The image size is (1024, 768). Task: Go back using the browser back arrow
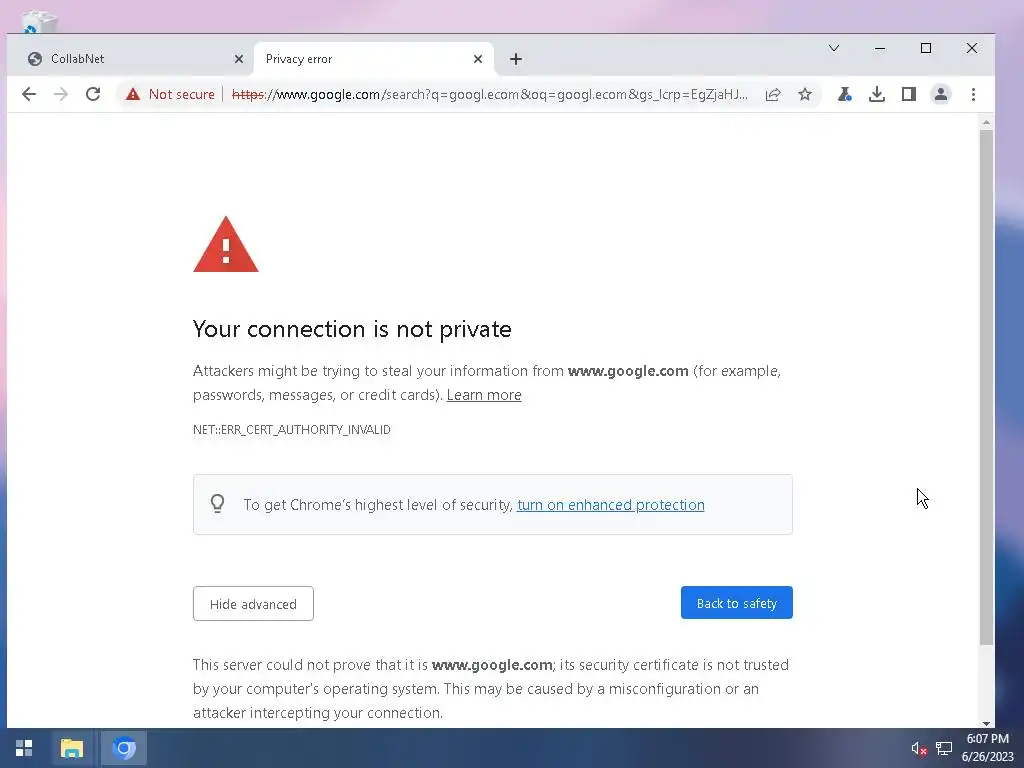pos(29,94)
